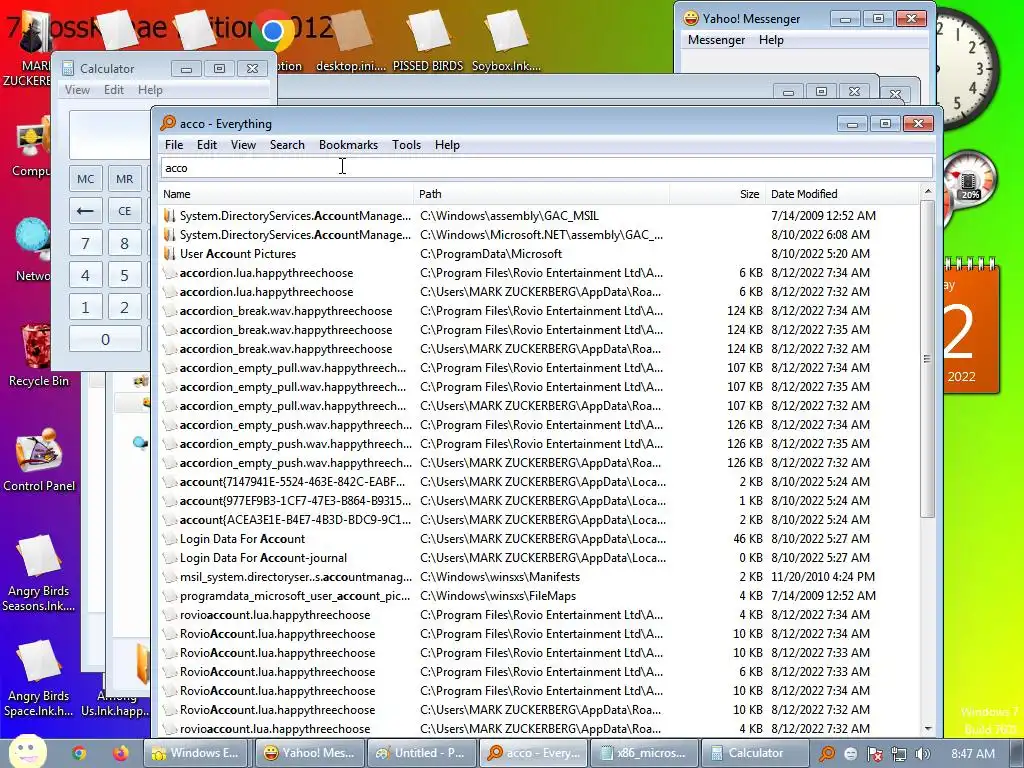This screenshot has height=768, width=1024.
Task: Click the Calculator title bar icon
Action: (x=68, y=68)
